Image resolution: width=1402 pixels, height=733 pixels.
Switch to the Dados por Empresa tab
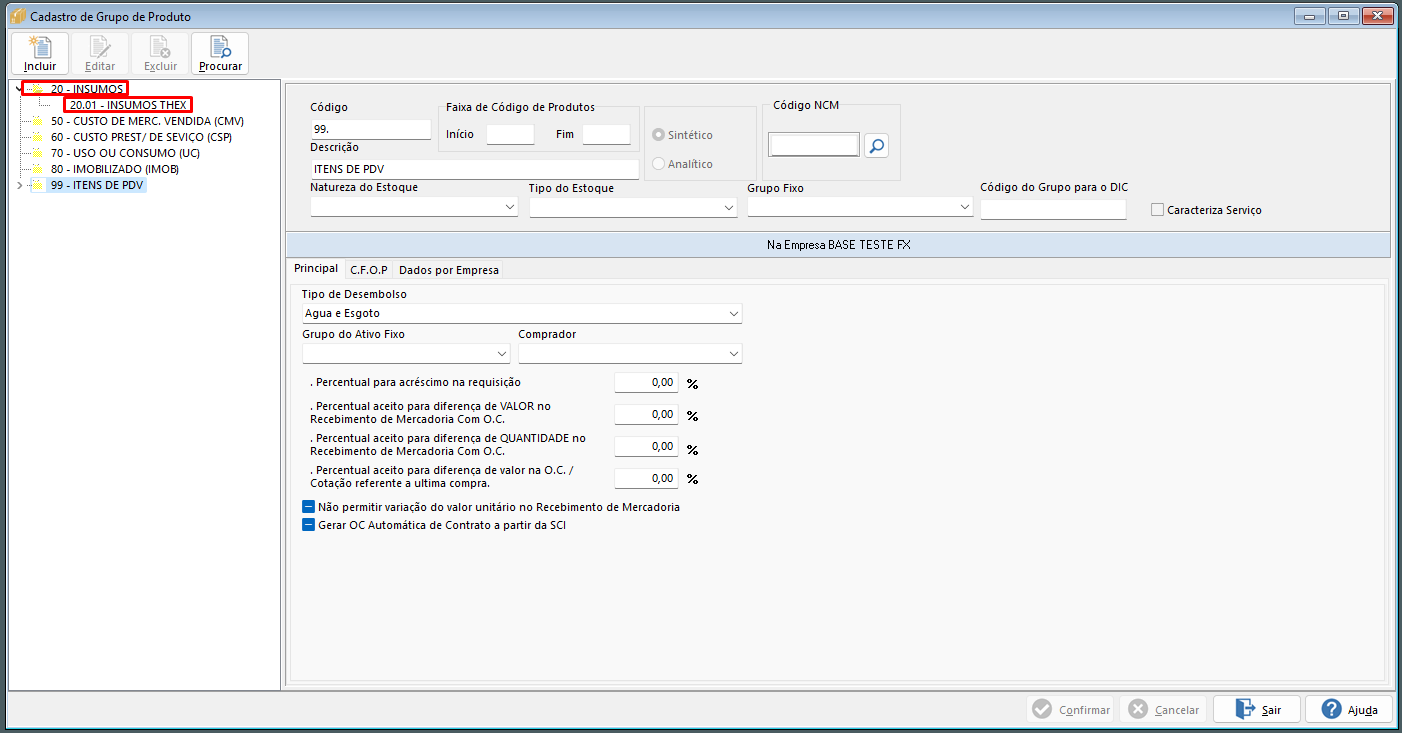pyautogui.click(x=449, y=270)
